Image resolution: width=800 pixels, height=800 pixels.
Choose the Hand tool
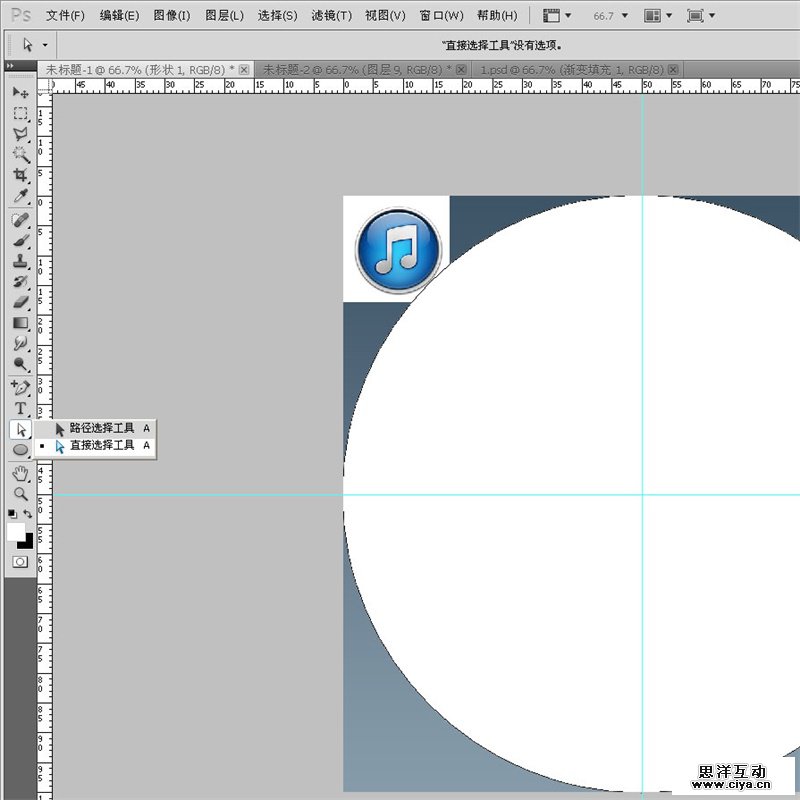20,472
